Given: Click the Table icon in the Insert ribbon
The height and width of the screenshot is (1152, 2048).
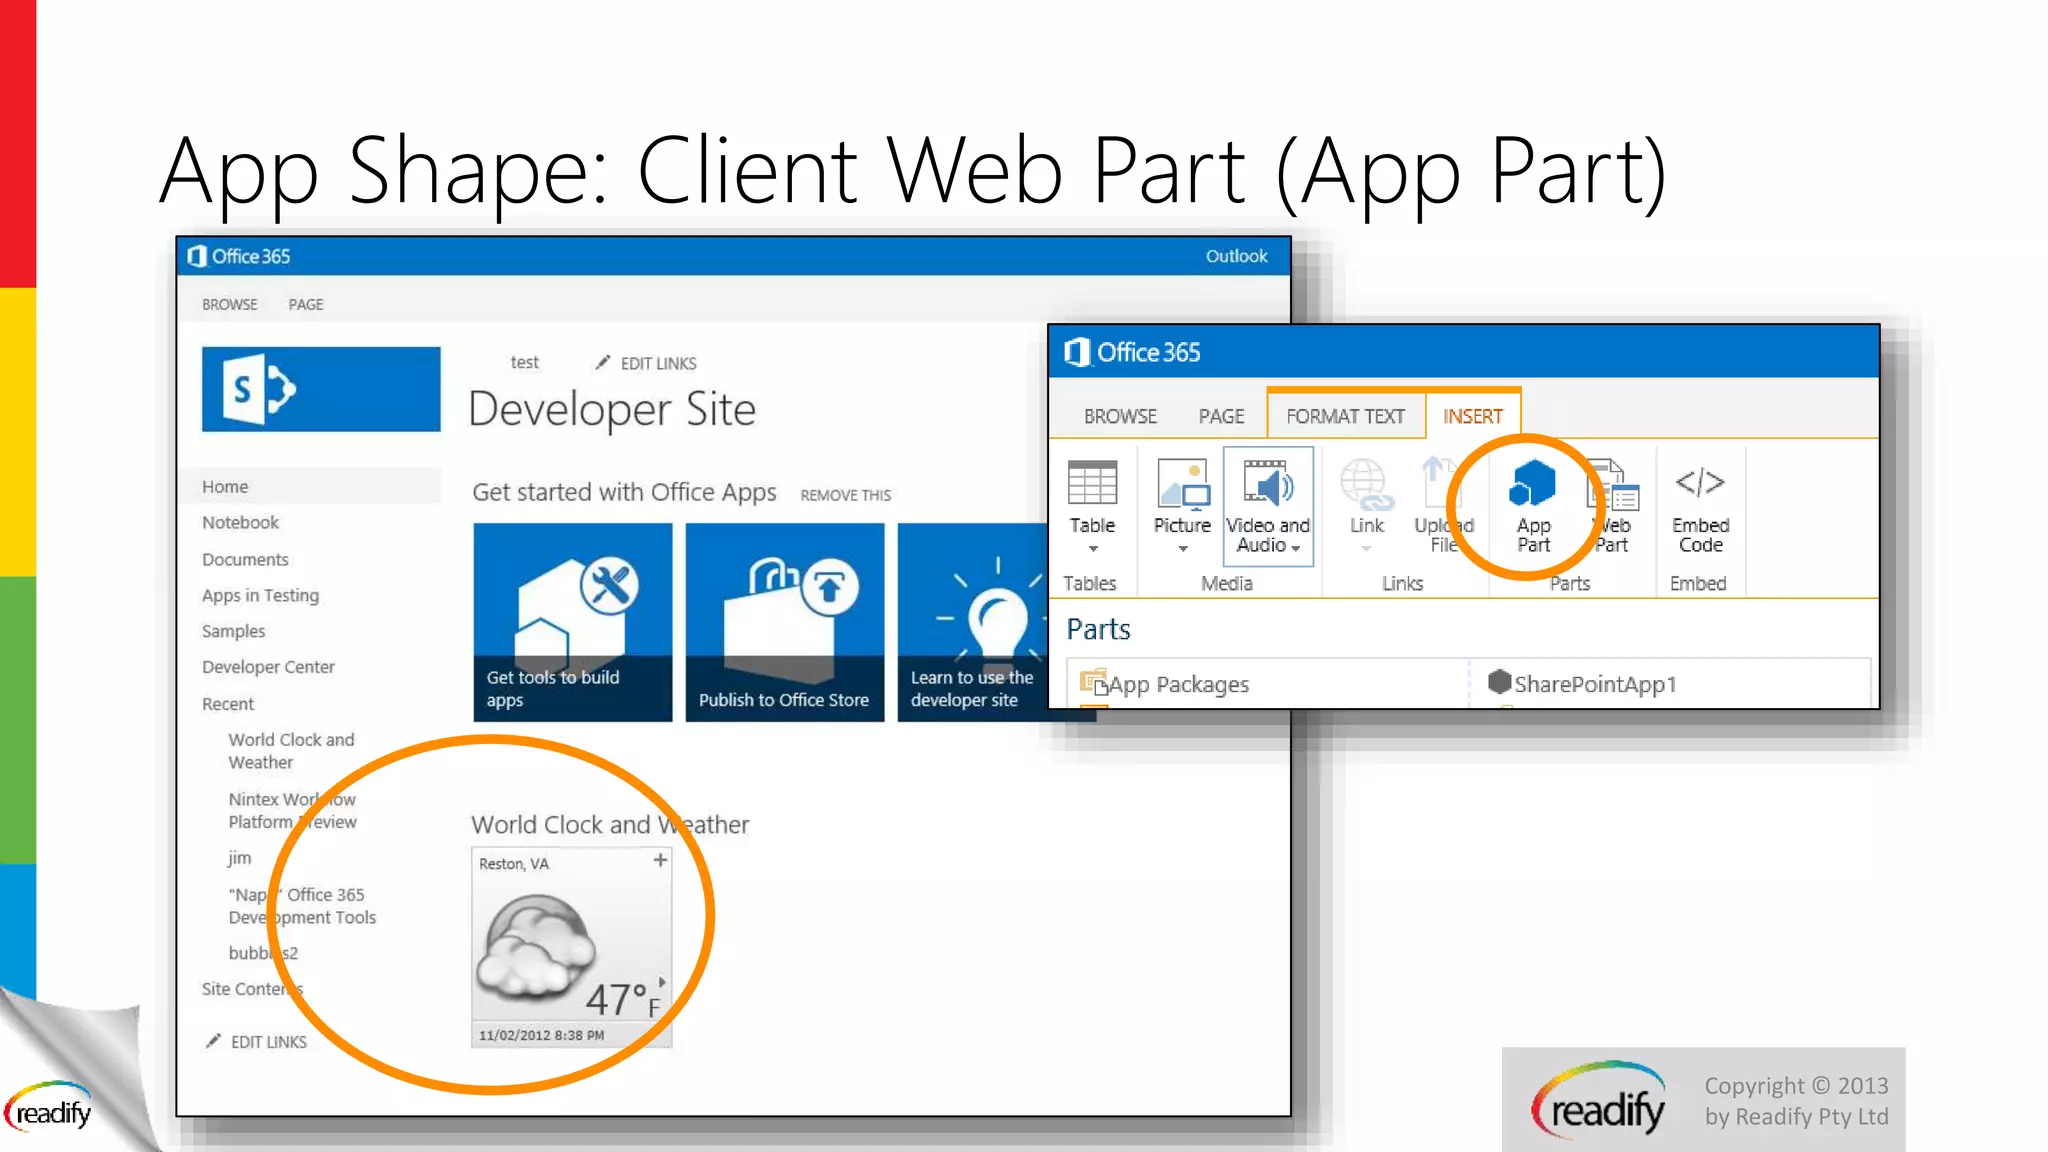Looking at the screenshot, I should pyautogui.click(x=1092, y=483).
